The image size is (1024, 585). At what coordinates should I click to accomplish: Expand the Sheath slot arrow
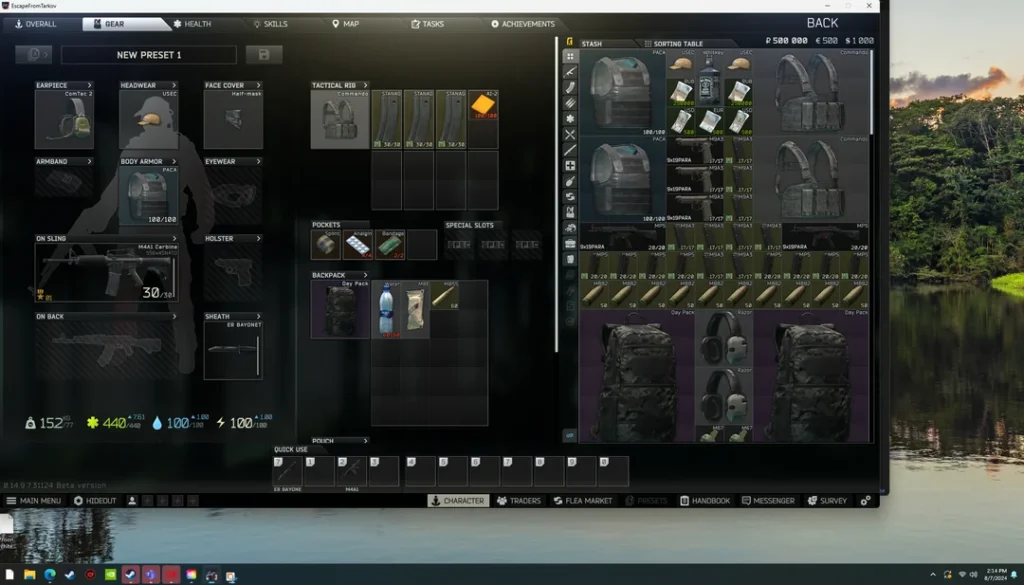tap(259, 316)
